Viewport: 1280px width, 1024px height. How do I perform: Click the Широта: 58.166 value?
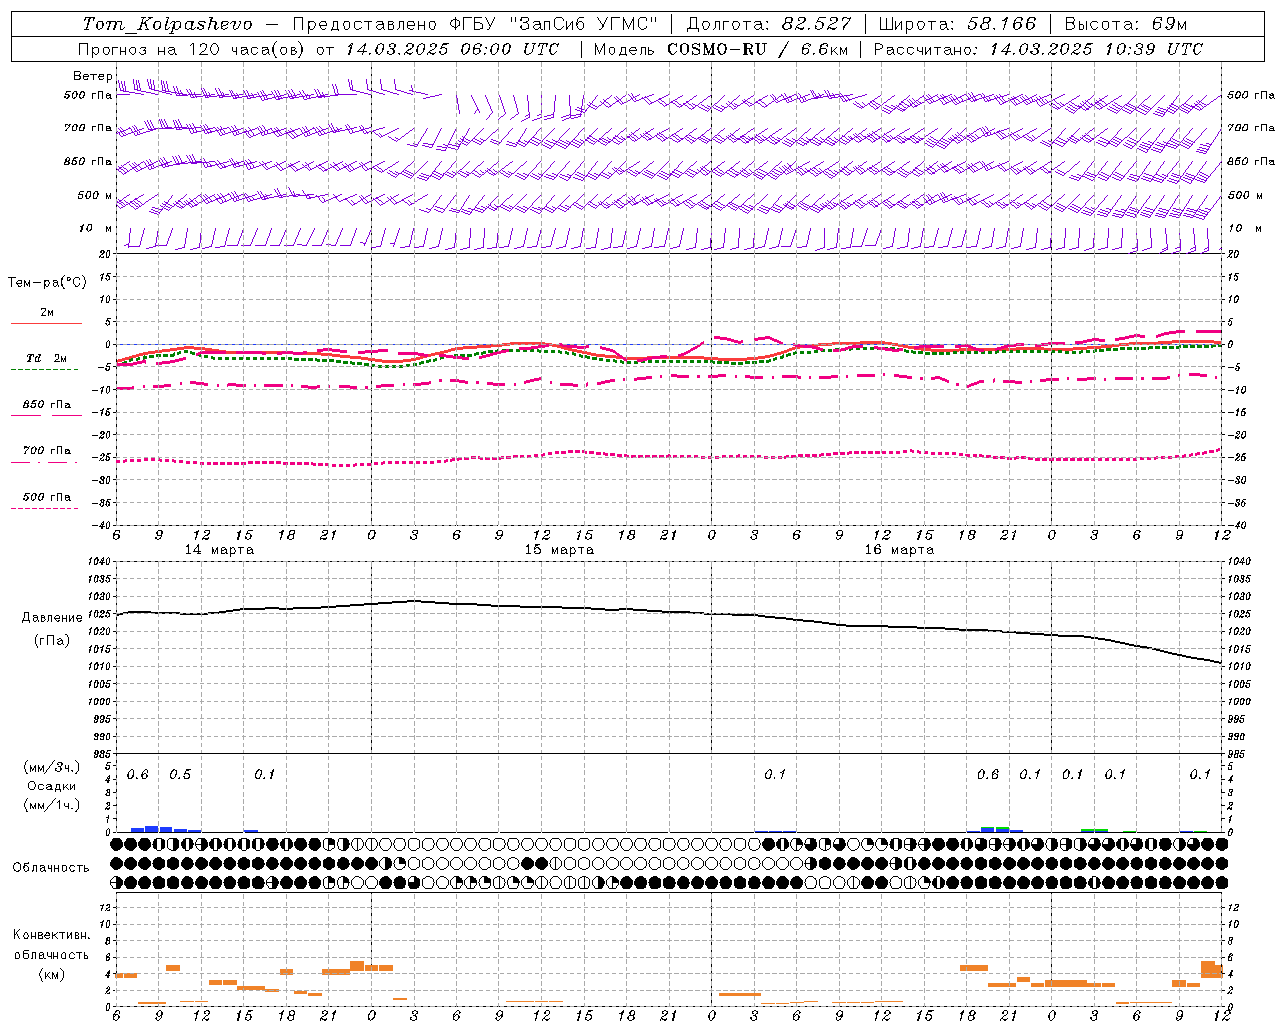(x=958, y=24)
